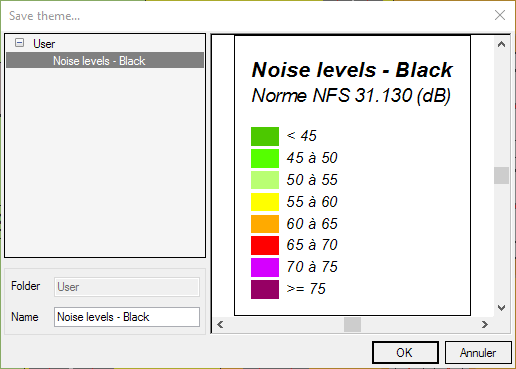Screen dimensions: 516x369
Task: Click the disabled Folder field
Action: click(127, 287)
